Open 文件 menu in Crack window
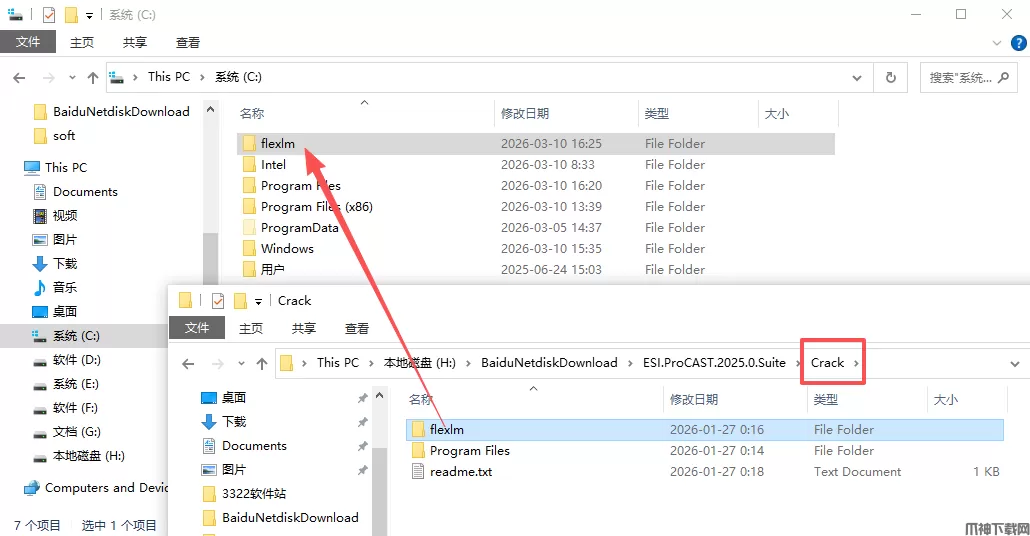The width and height of the screenshot is (1030, 536). (197, 328)
